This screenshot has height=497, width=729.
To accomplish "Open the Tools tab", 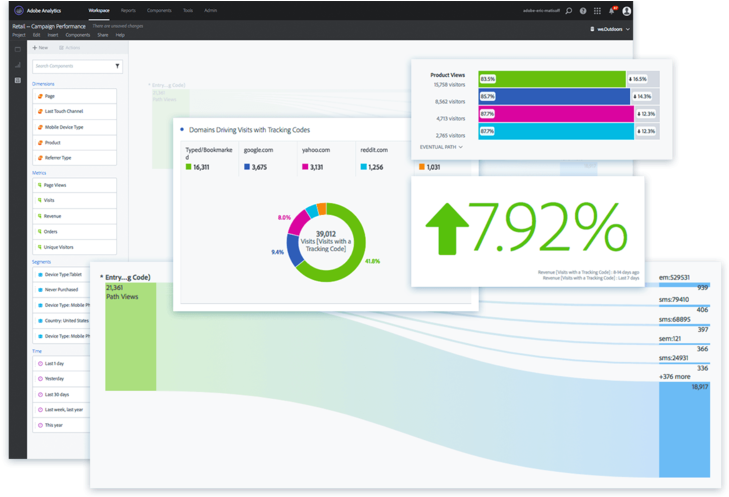I will click(x=188, y=10).
